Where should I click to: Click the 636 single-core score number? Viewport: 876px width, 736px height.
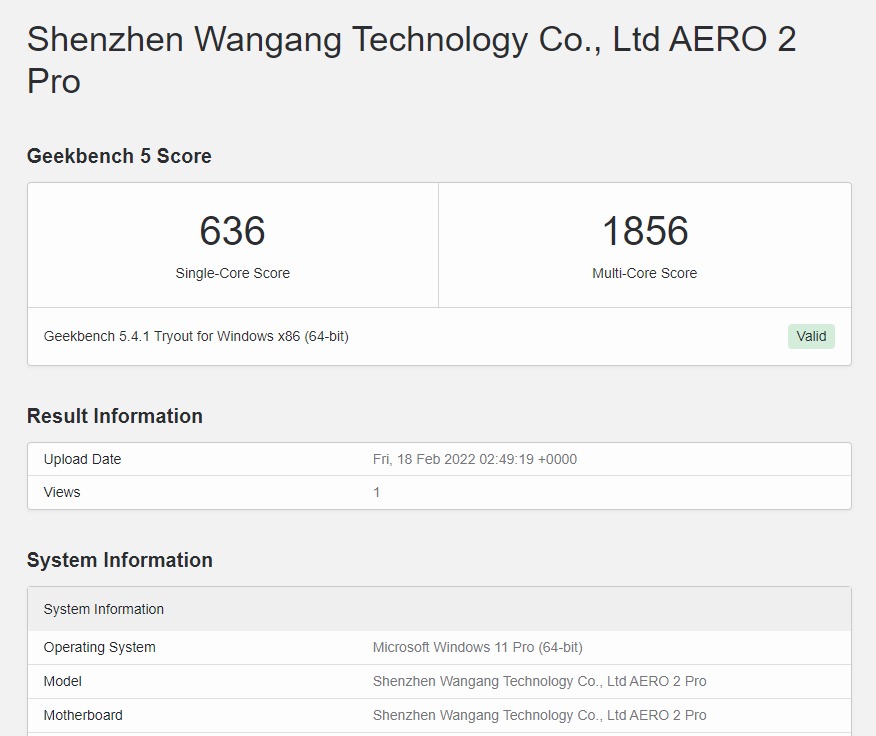(232, 231)
